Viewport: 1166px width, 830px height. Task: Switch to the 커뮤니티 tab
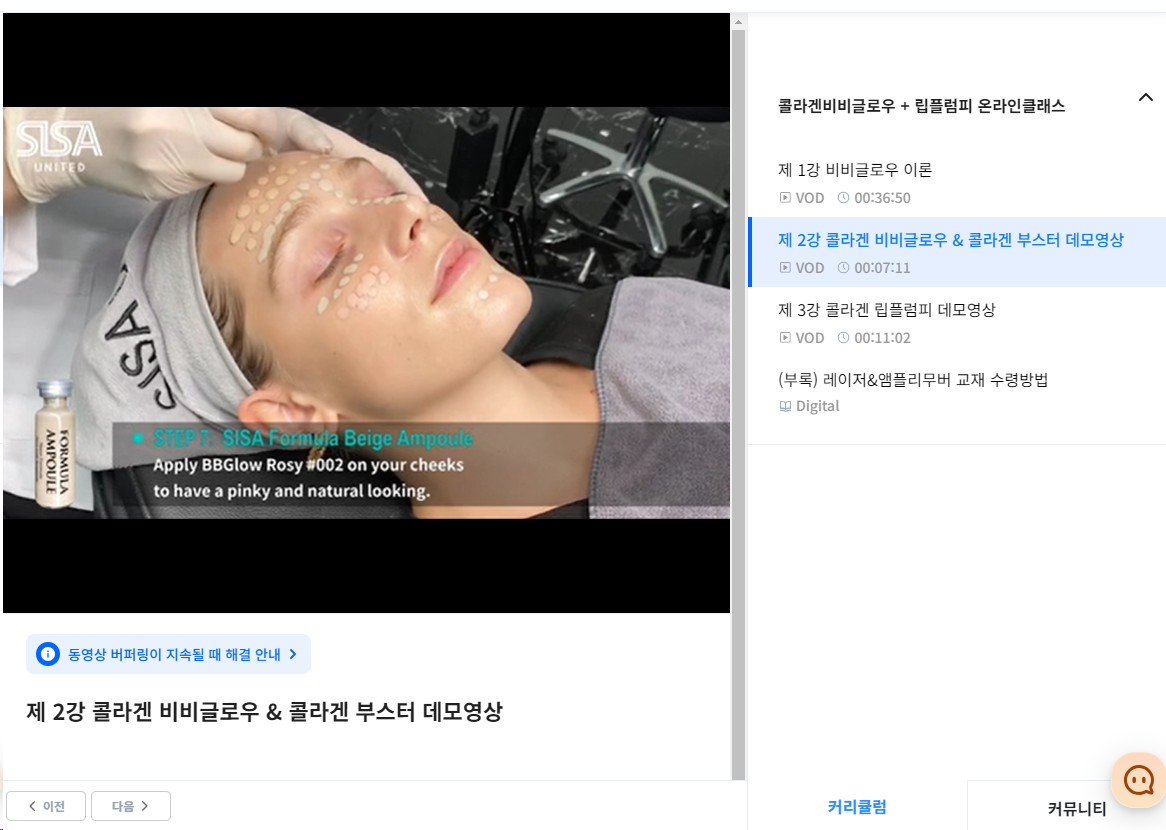tap(1076, 808)
